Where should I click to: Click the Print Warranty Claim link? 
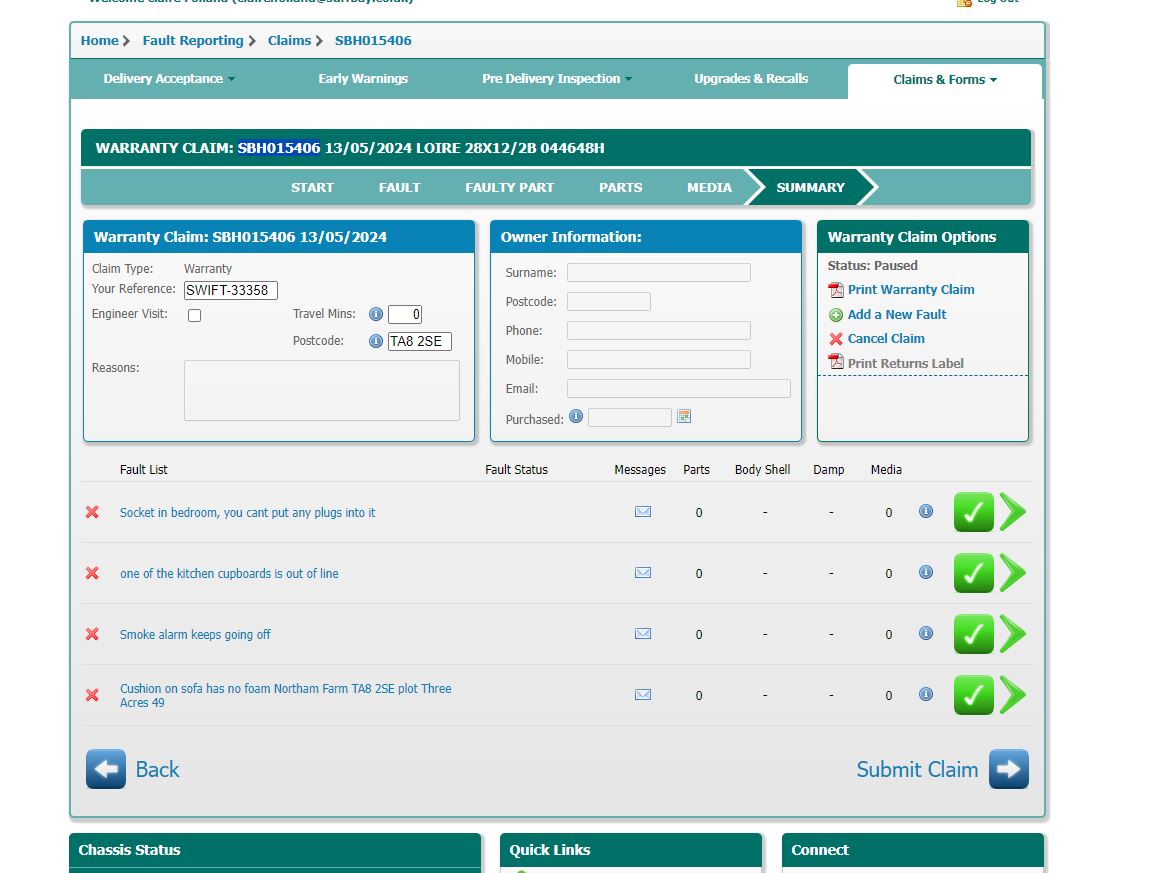(910, 290)
